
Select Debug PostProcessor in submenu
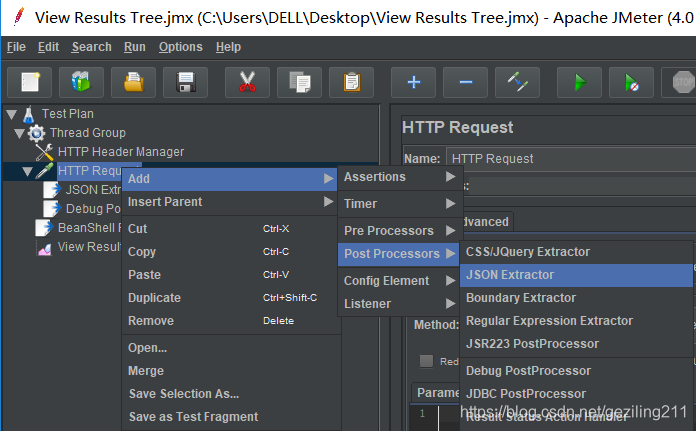(576, 371)
